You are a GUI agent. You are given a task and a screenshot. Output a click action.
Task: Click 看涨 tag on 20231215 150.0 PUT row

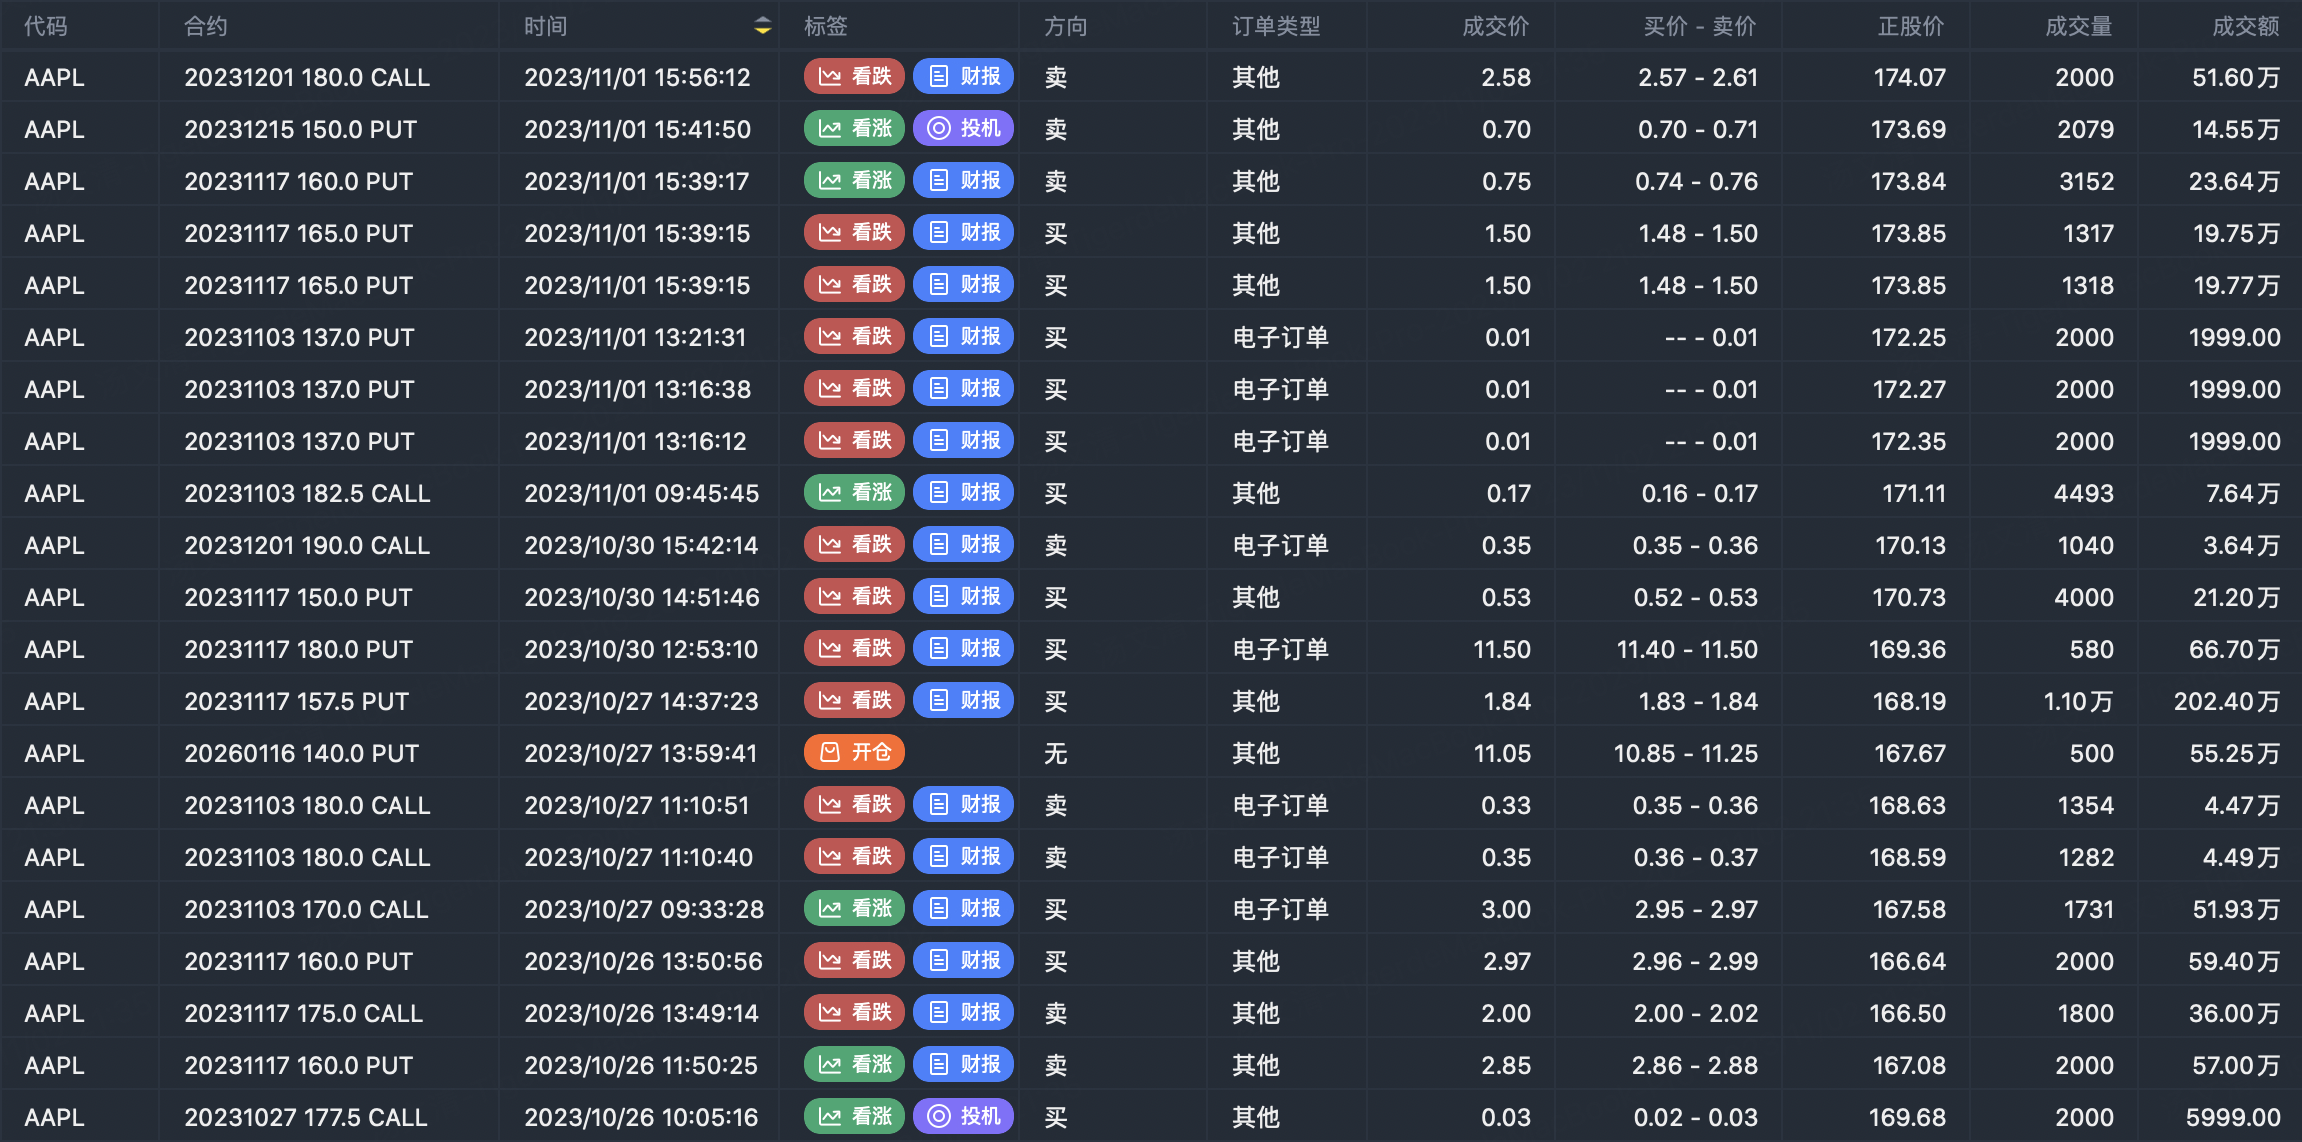[854, 128]
